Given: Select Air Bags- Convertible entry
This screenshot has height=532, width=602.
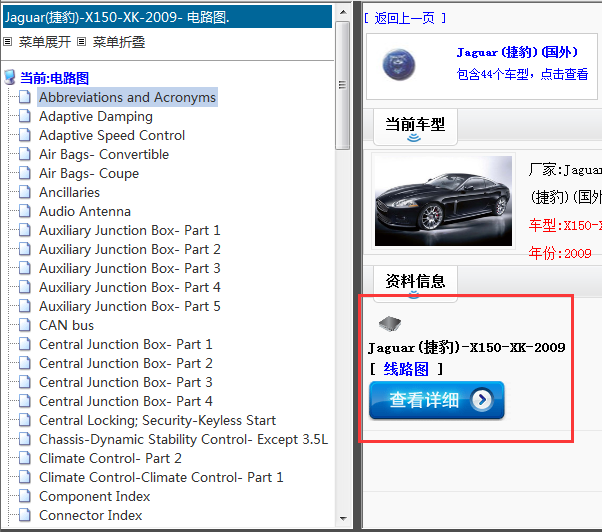Looking at the screenshot, I should (104, 154).
